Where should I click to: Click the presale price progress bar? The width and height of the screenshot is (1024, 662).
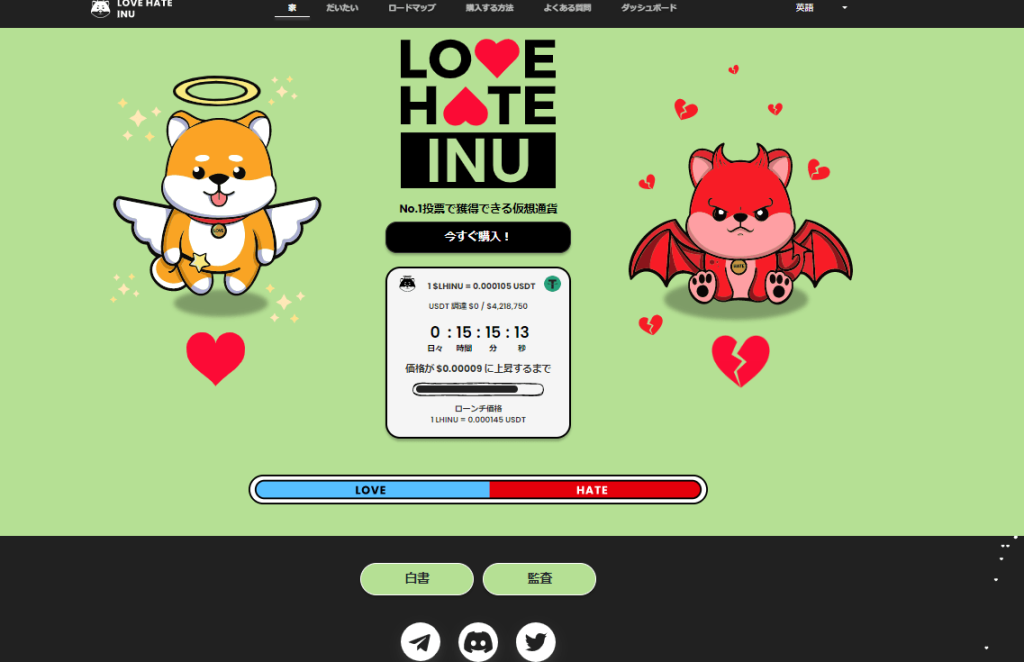click(x=478, y=390)
